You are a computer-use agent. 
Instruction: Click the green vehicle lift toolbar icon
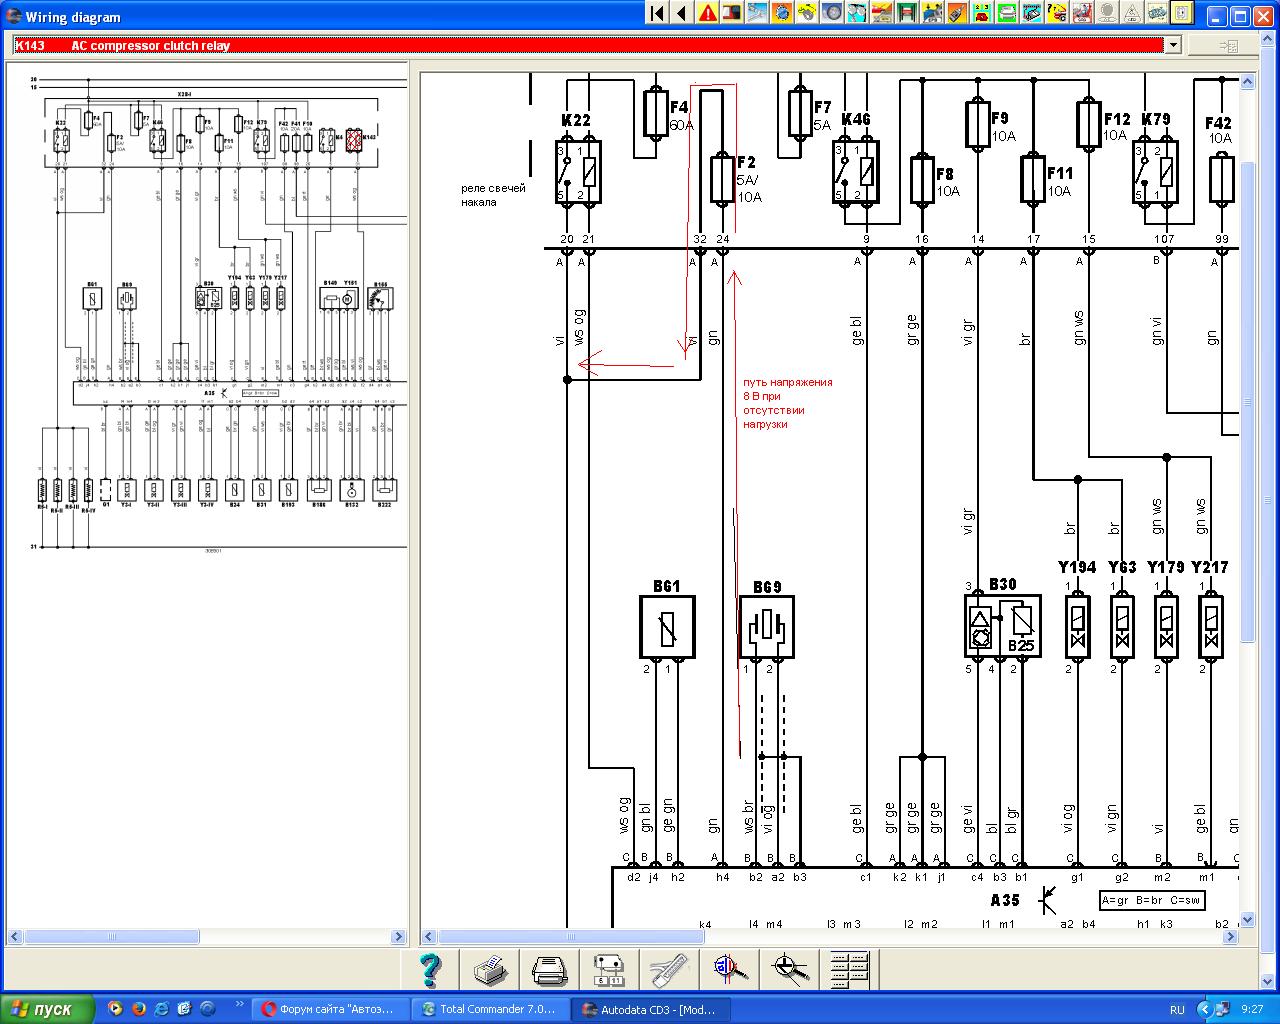point(907,13)
